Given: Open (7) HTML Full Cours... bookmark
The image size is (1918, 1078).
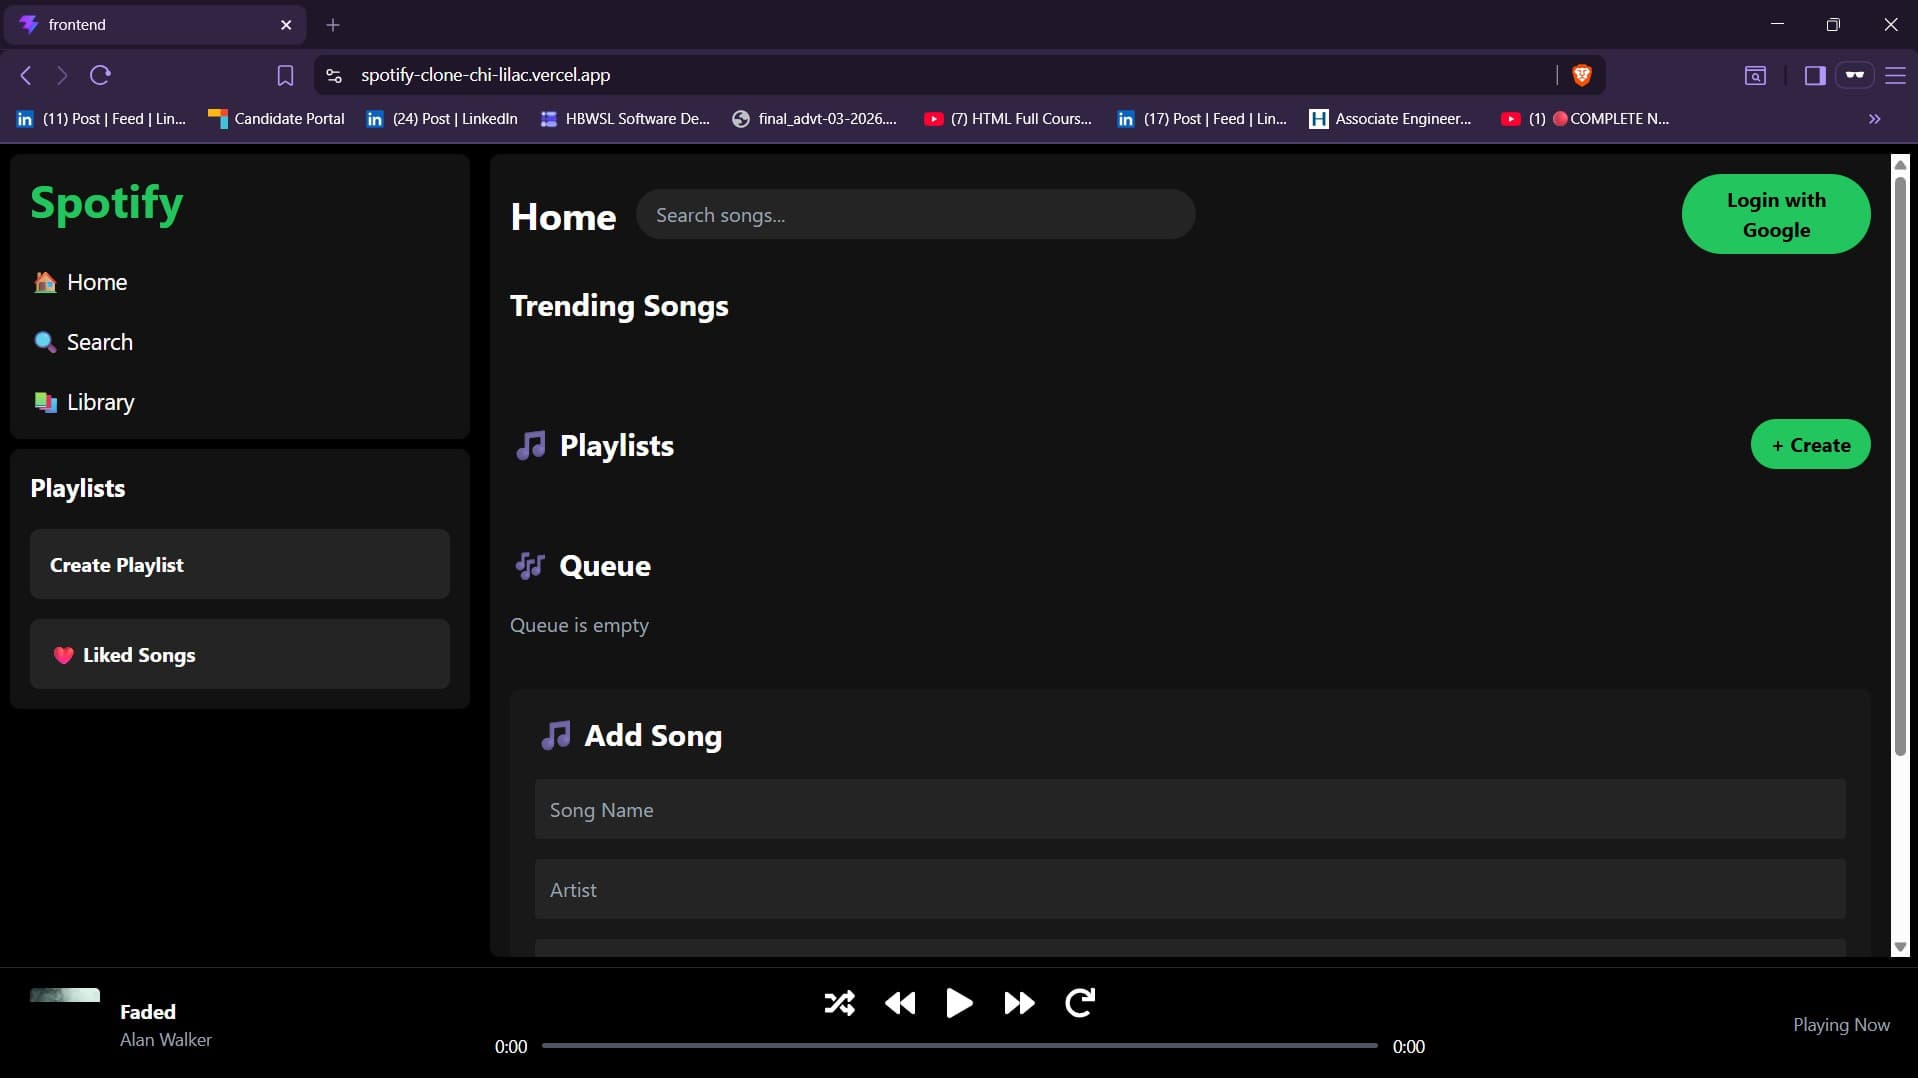Looking at the screenshot, I should coord(1008,118).
